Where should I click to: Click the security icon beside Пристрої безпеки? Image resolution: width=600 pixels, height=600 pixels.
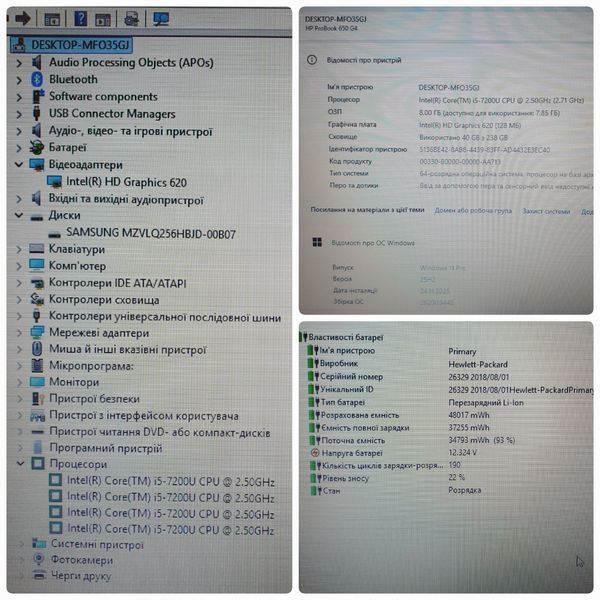tap(38, 399)
